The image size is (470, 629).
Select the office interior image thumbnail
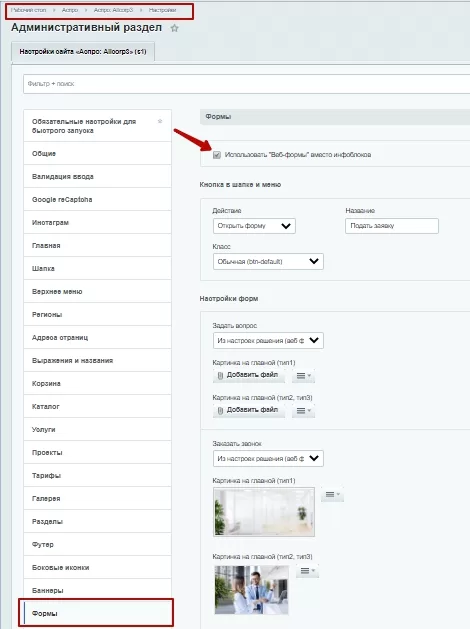tap(264, 512)
